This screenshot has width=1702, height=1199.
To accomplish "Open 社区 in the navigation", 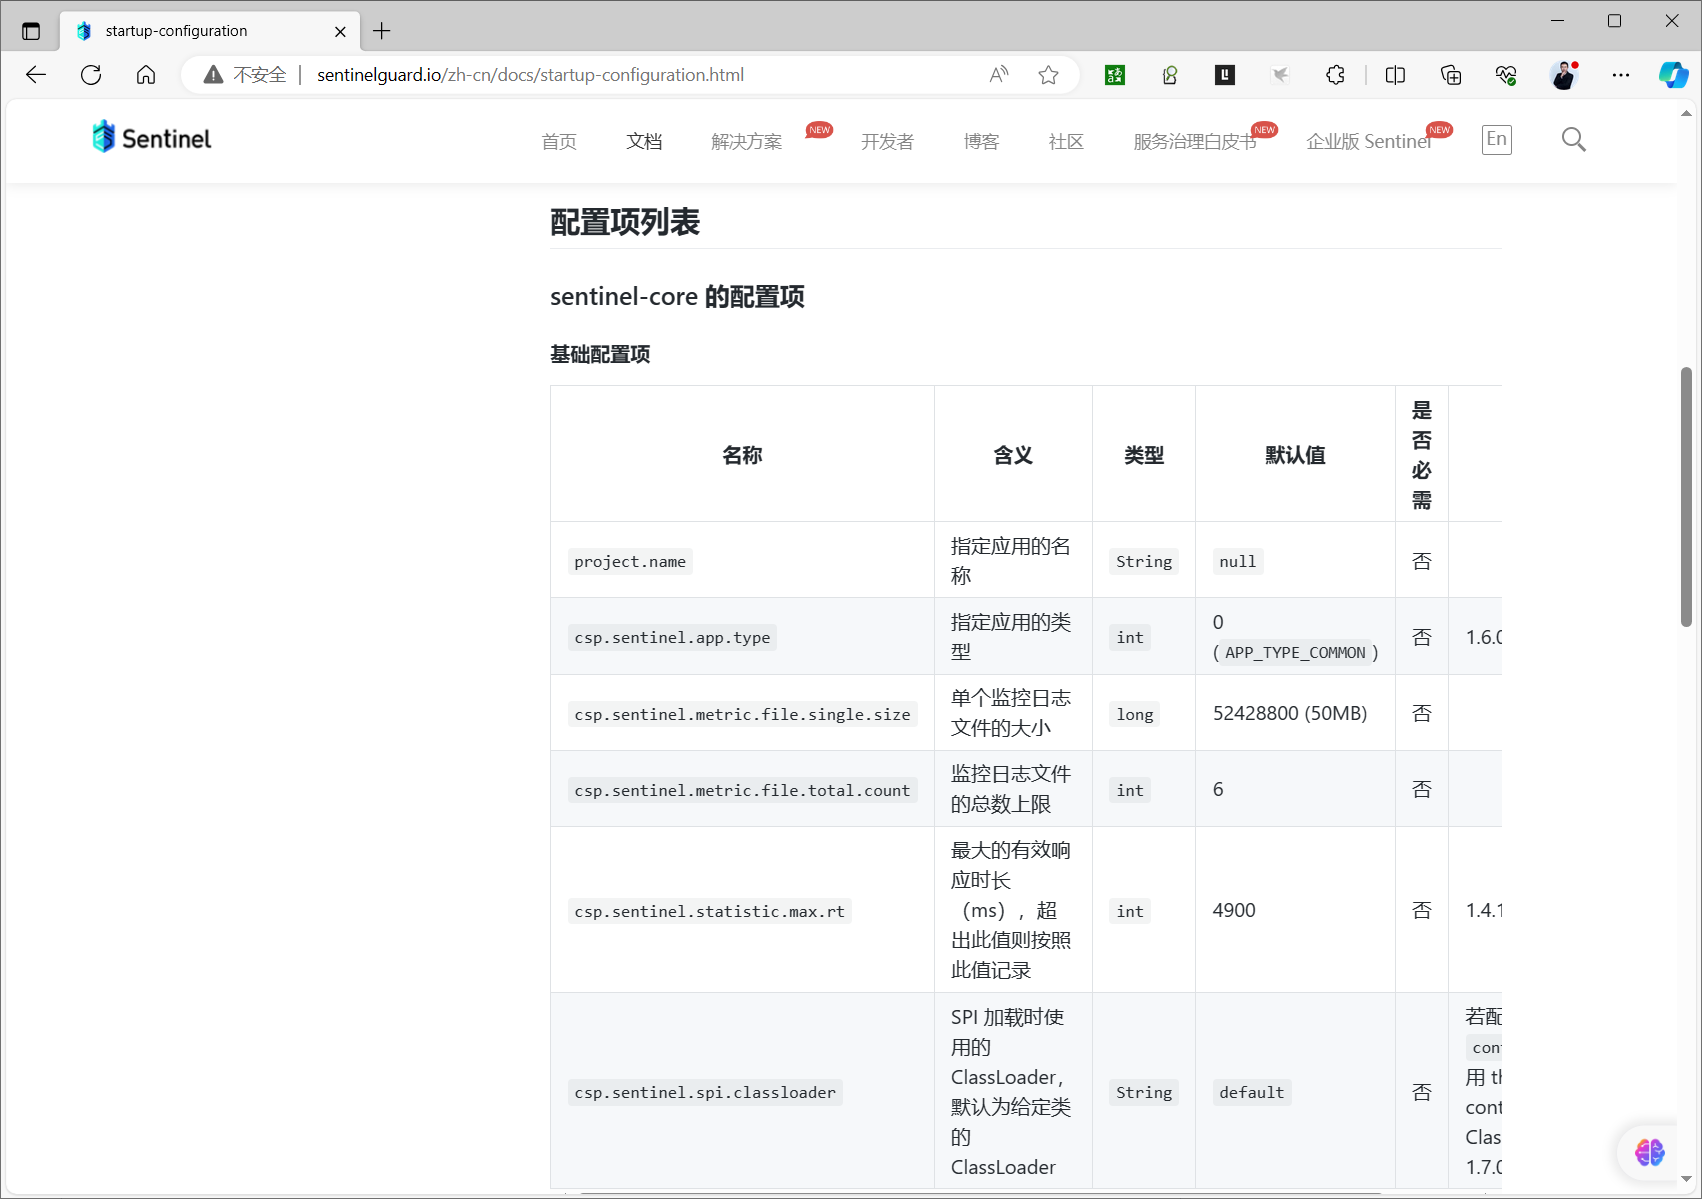I will 1066,142.
